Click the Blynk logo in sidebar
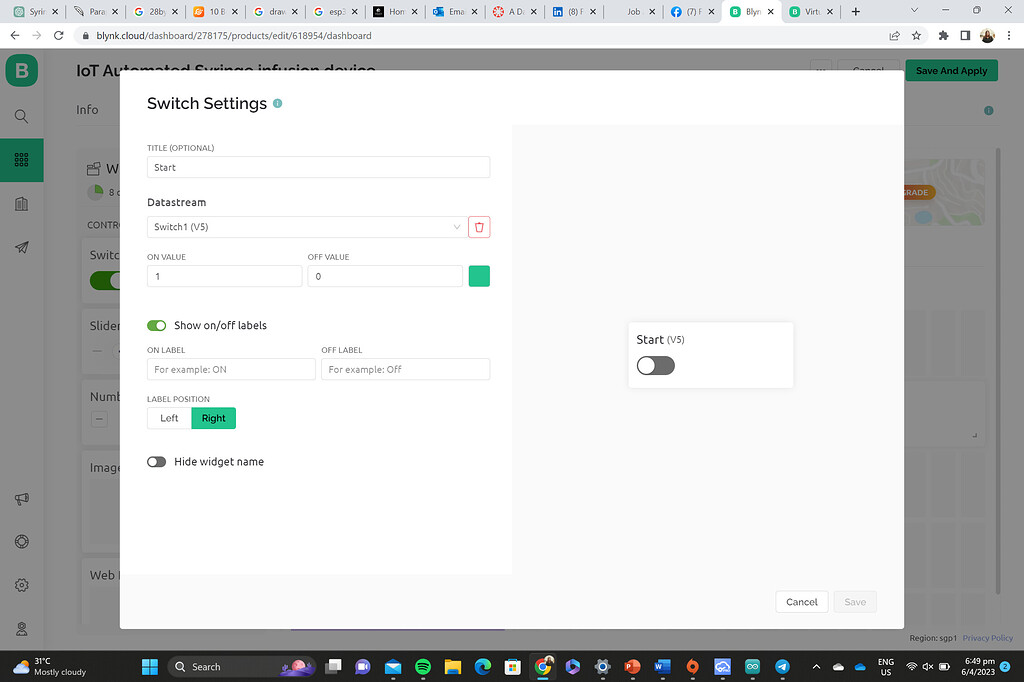The width and height of the screenshot is (1024, 682). (22, 71)
